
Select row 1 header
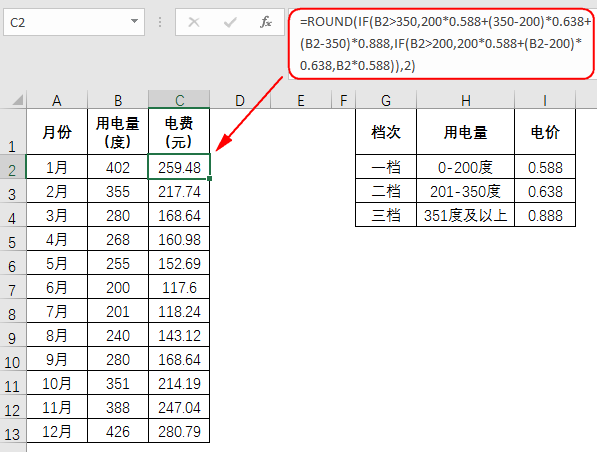point(13,131)
